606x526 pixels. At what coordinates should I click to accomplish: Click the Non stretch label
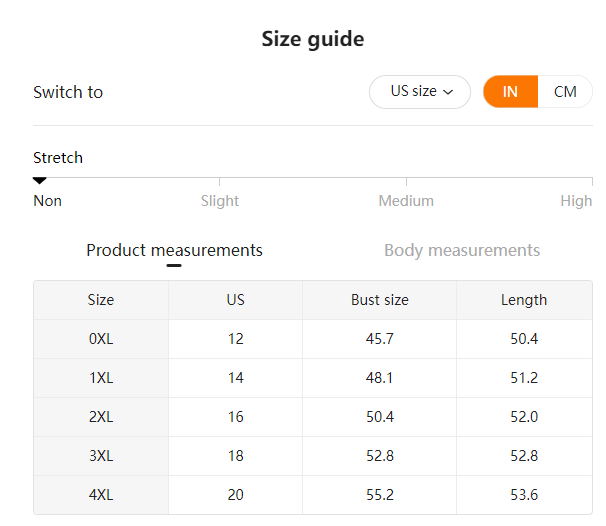(x=48, y=201)
